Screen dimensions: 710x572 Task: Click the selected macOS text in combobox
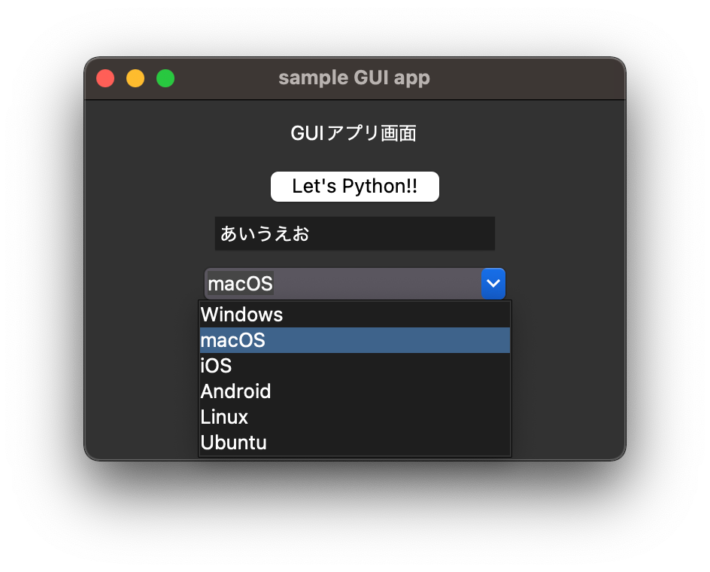[x=240, y=284]
